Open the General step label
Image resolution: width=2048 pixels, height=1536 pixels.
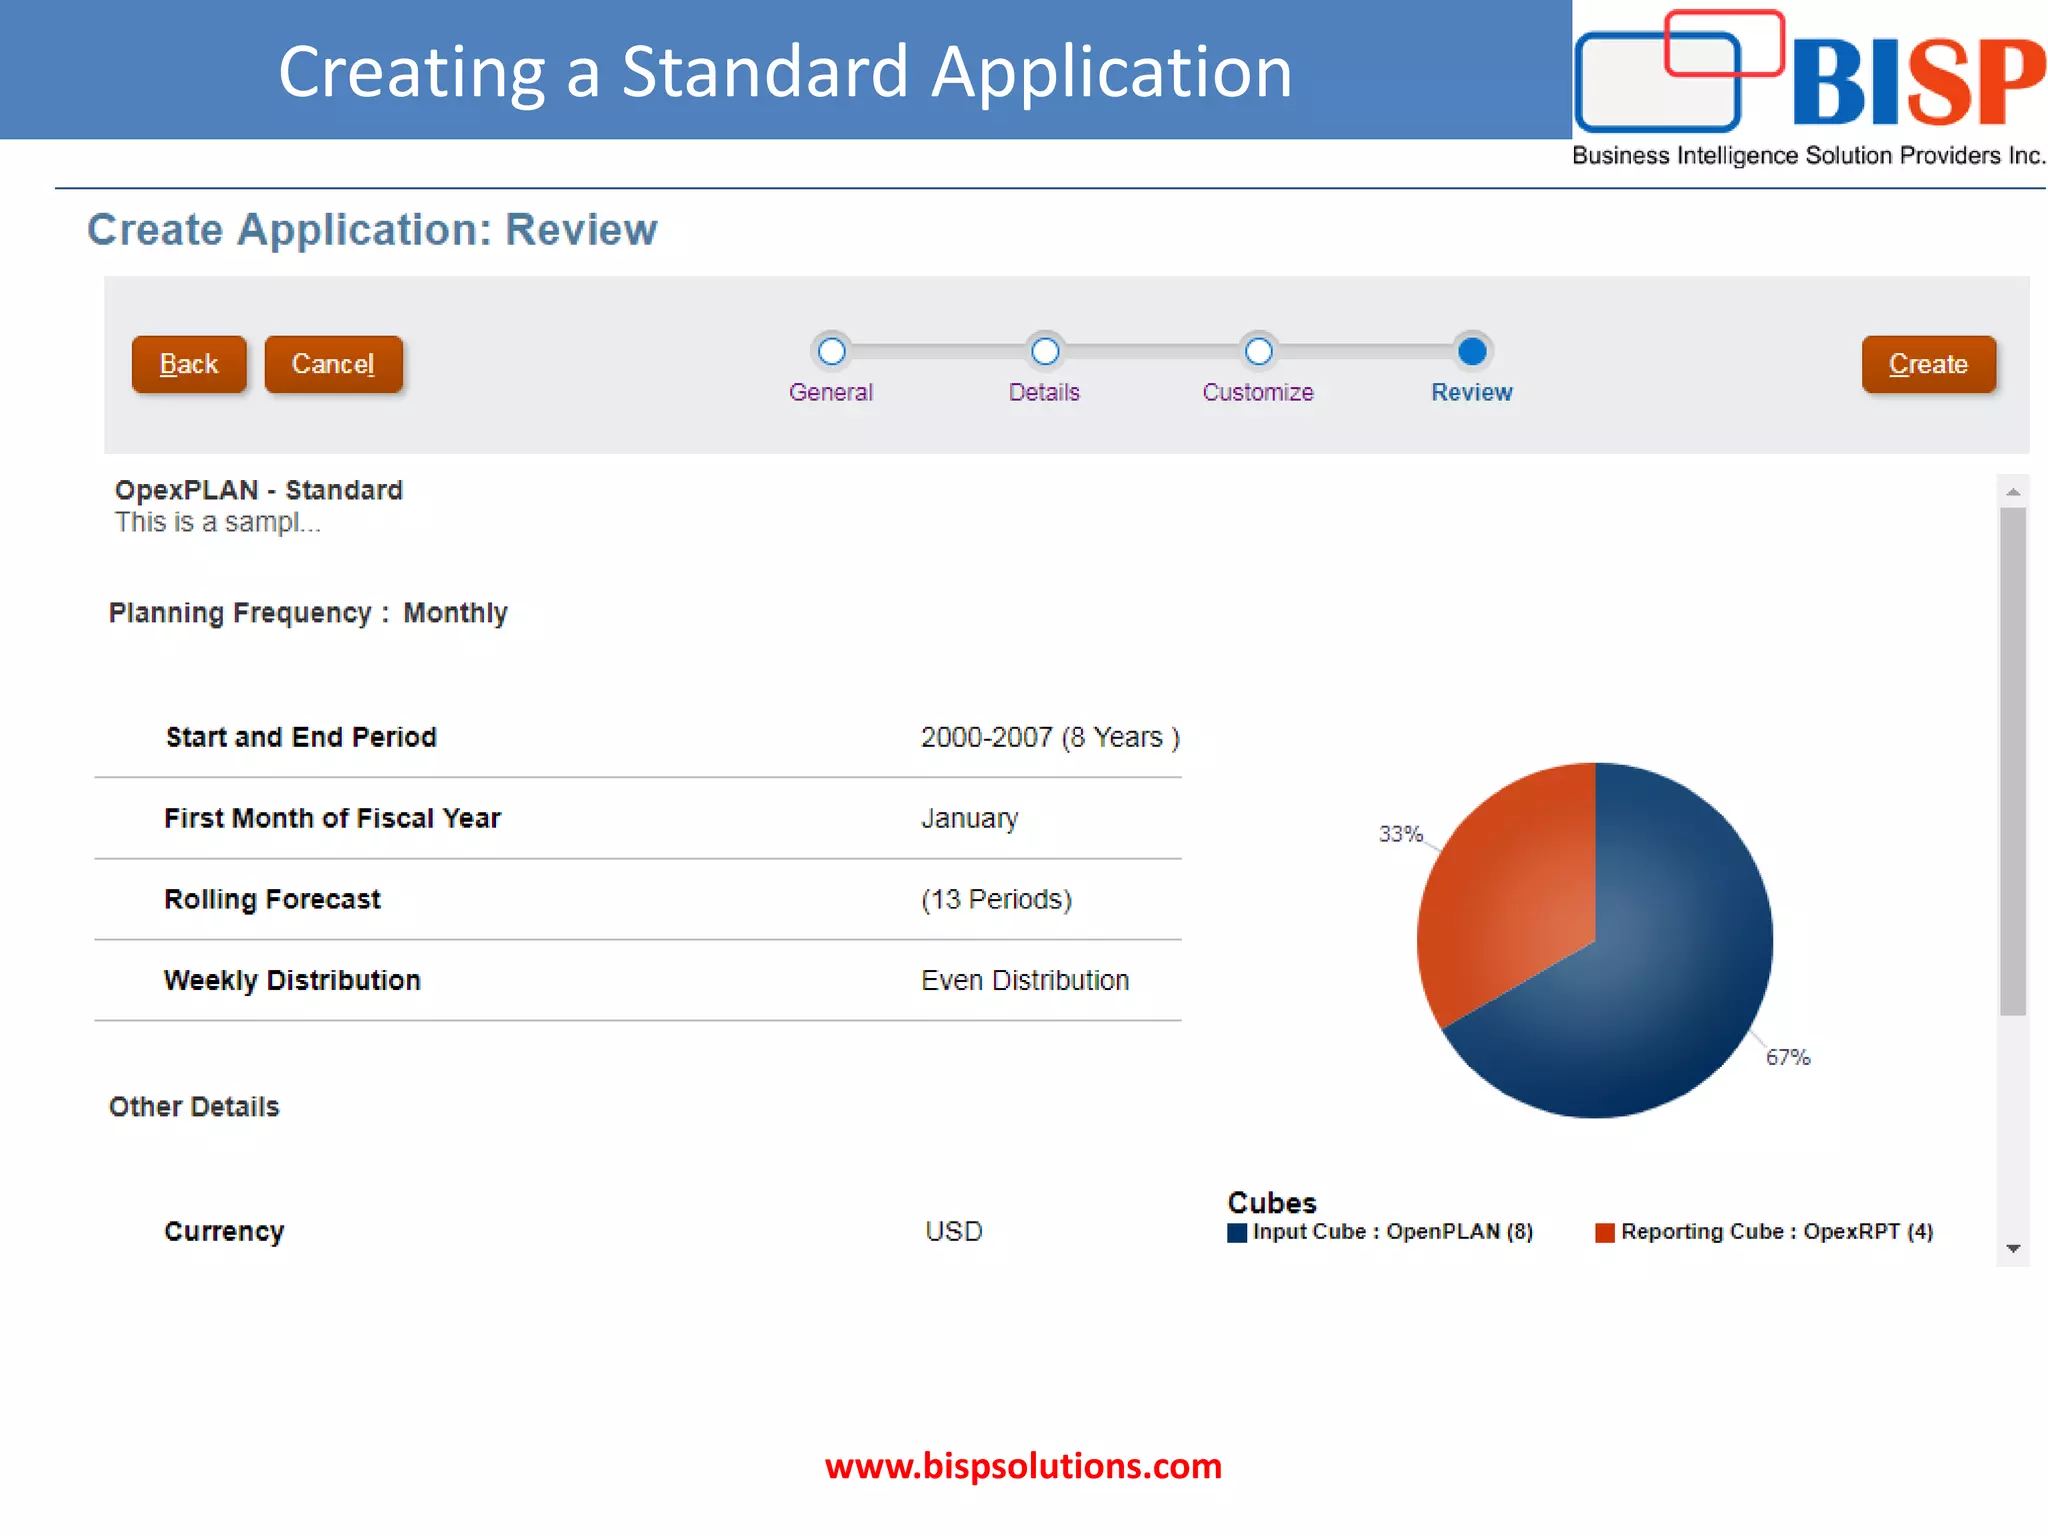831,392
